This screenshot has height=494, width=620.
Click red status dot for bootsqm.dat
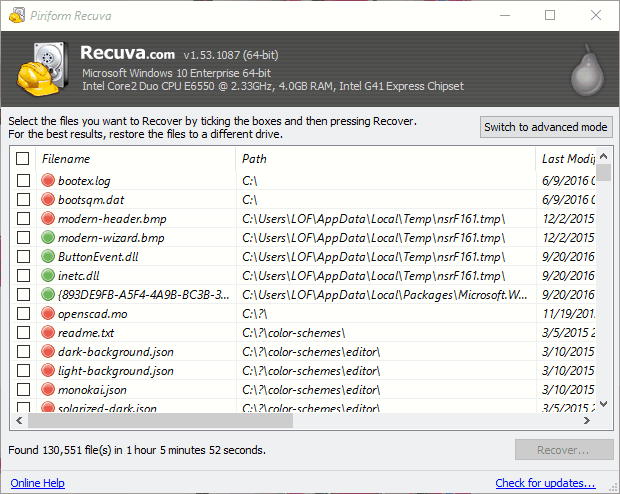pos(48,199)
